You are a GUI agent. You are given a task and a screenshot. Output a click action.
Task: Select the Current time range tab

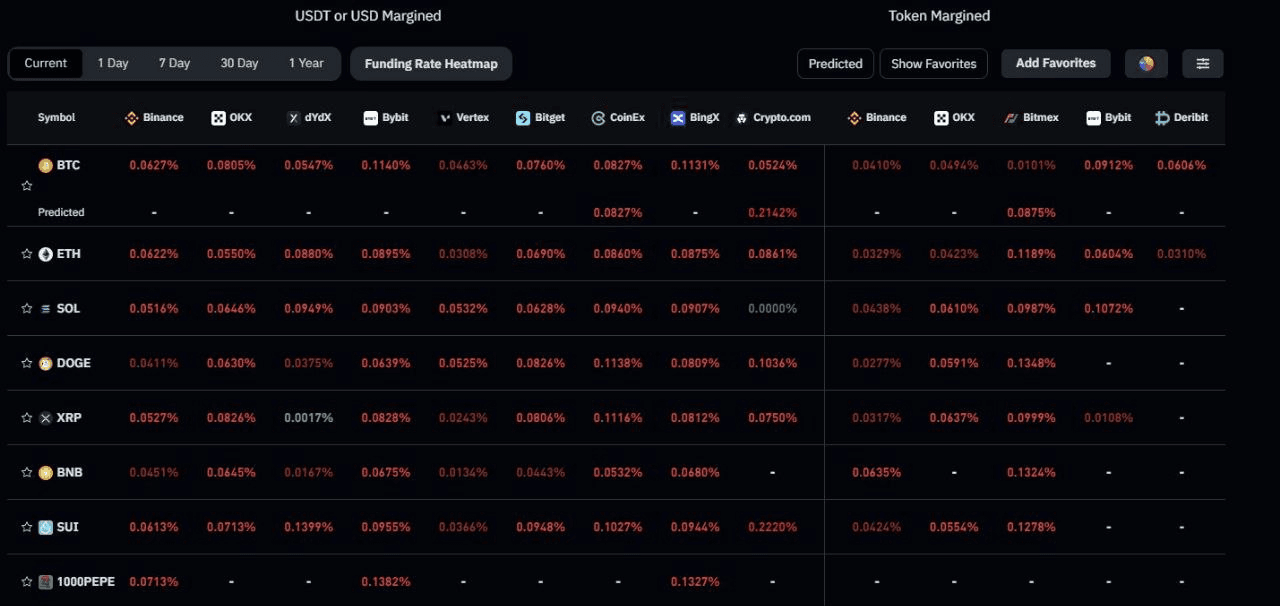tap(46, 63)
